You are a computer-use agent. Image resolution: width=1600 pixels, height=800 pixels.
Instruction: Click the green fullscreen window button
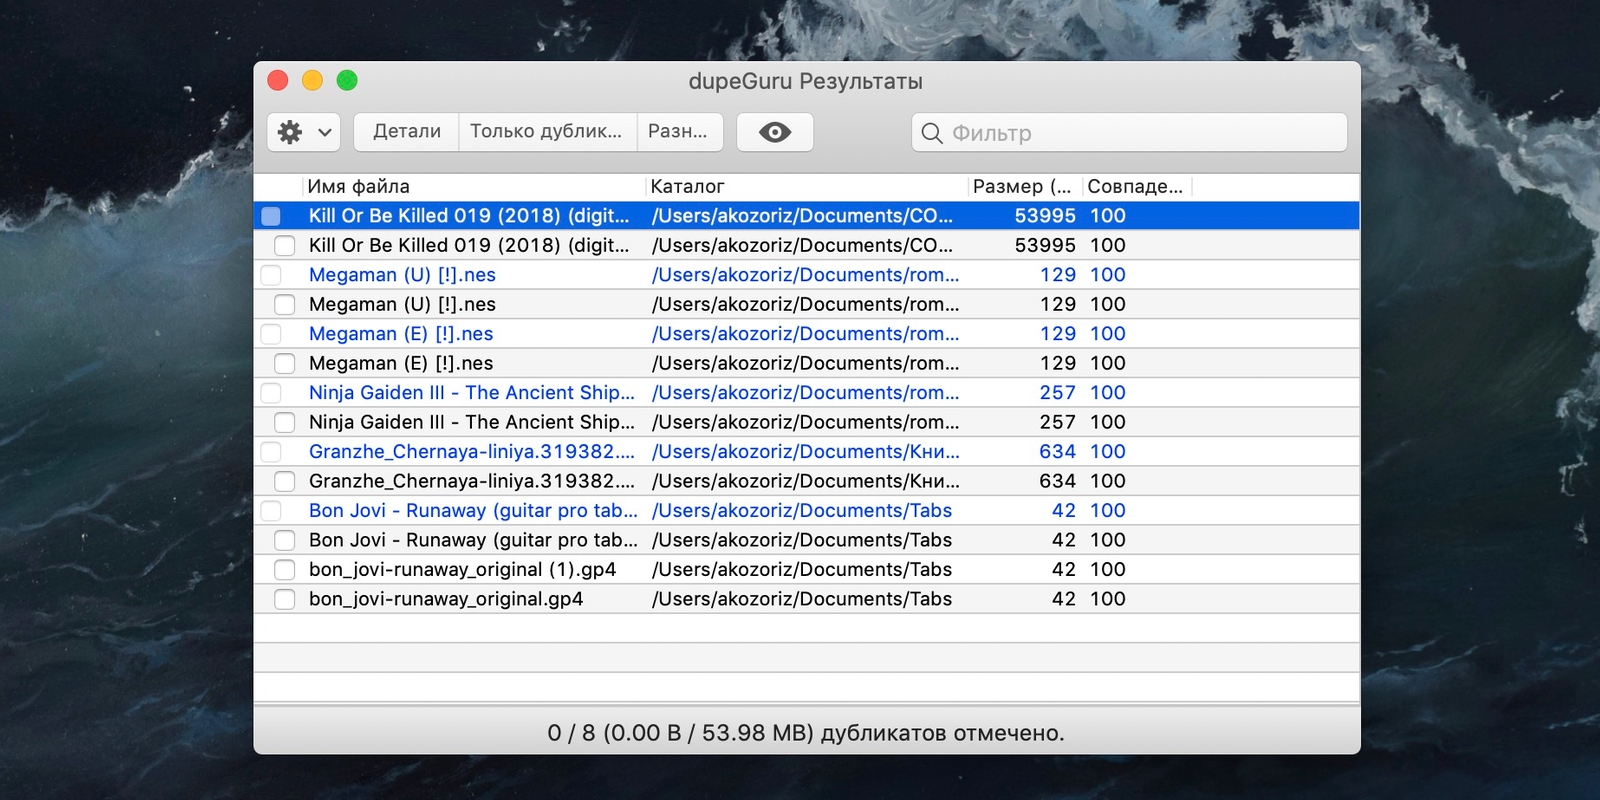pos(347,81)
